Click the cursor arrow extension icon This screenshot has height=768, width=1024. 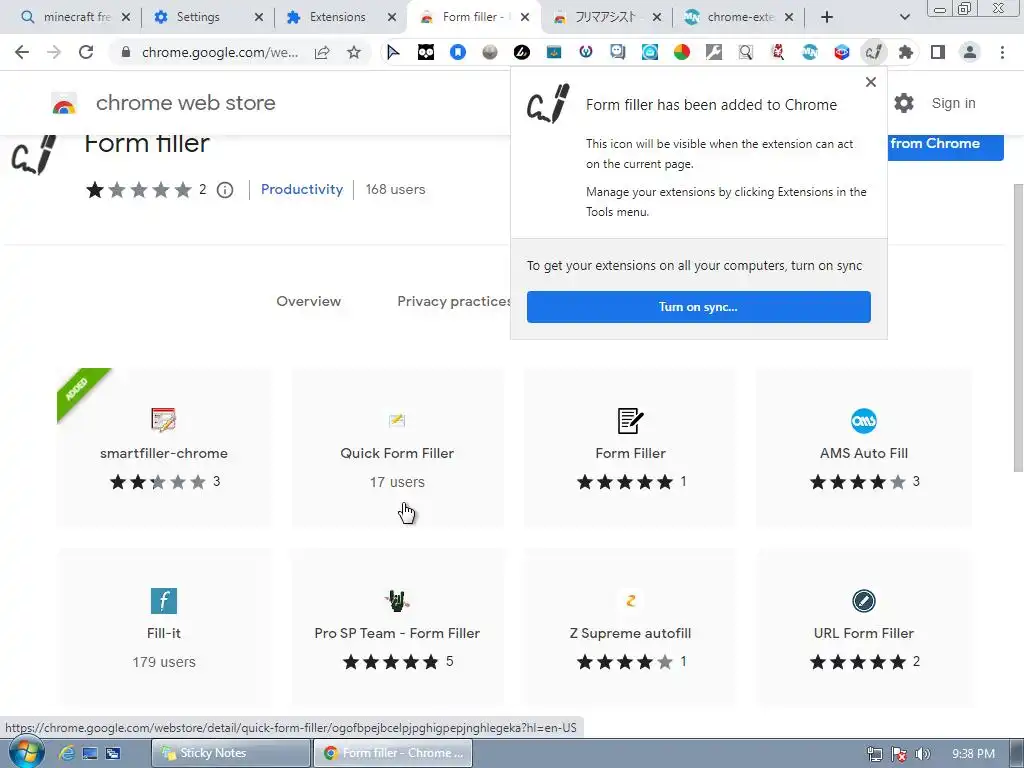coord(393,52)
